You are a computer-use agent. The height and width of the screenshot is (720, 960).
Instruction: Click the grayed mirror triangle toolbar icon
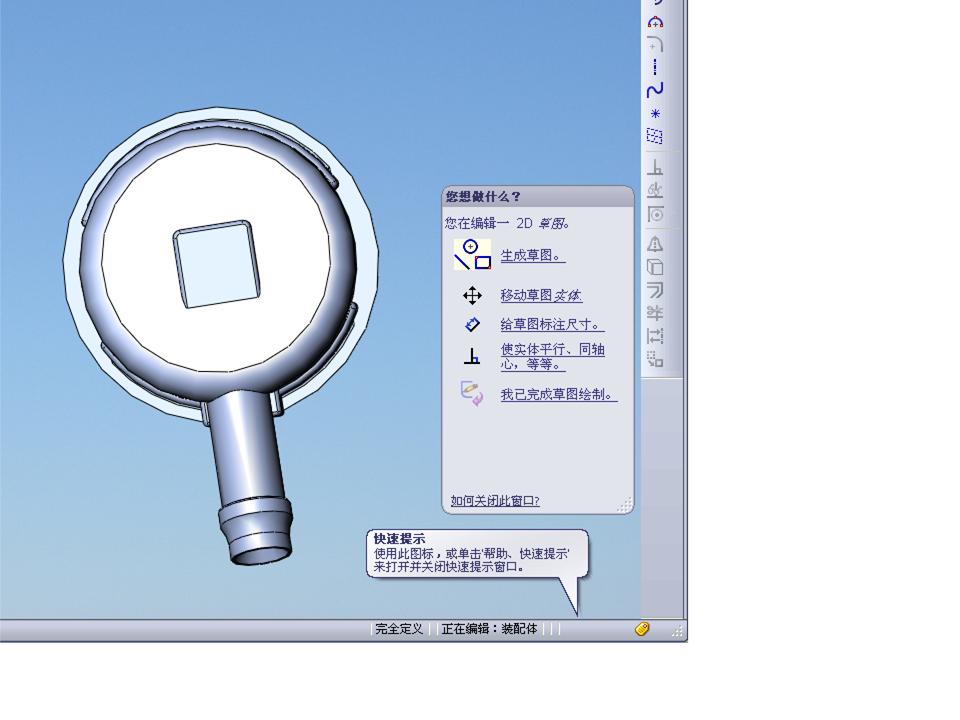[x=655, y=245]
